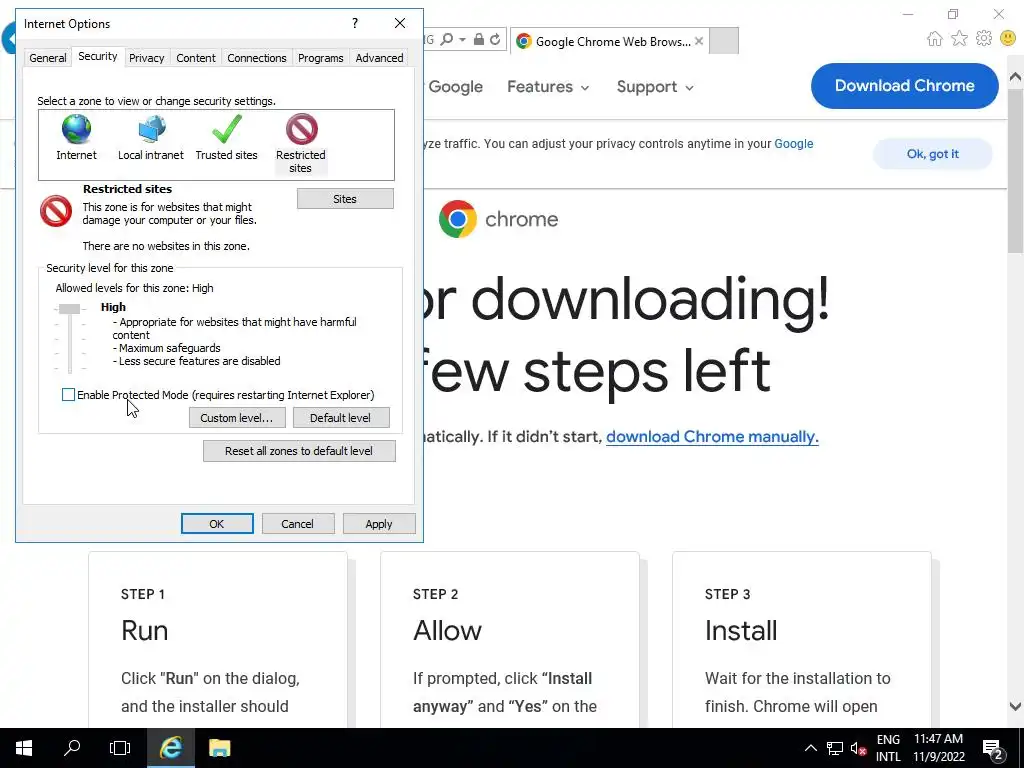This screenshot has width=1024, height=768.
Task: Click the Ok, got it button
Action: click(x=933, y=154)
